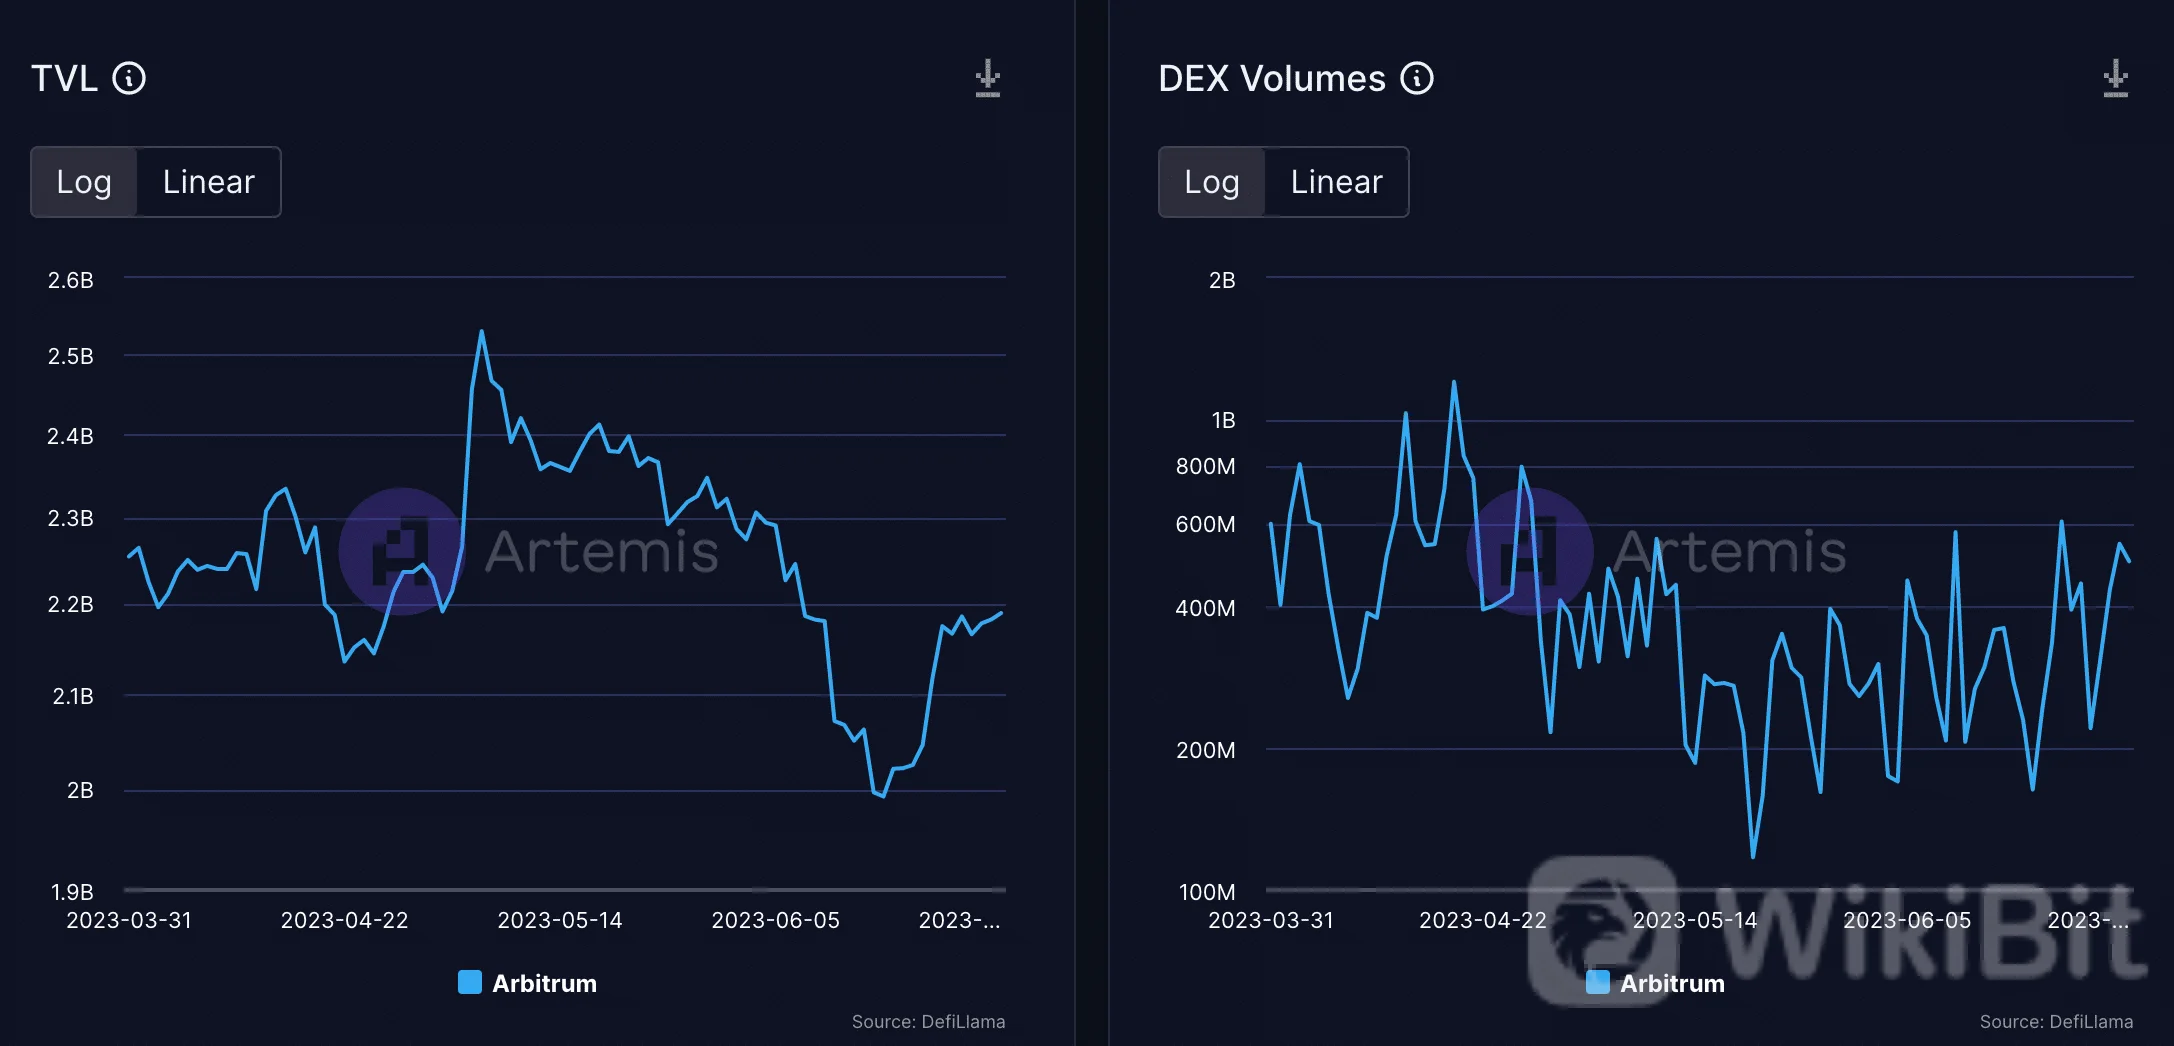Click Arbitrum color swatch in DEX Volumes legend
Viewport: 2174px width, 1046px height.
coord(1598,982)
